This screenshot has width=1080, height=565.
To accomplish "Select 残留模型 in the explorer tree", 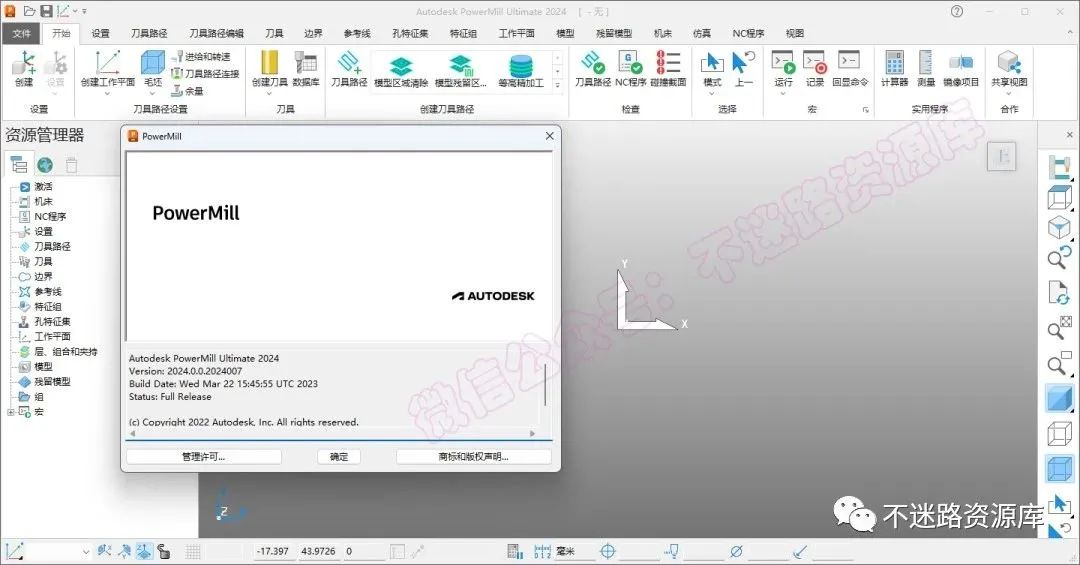I will pos(52,382).
